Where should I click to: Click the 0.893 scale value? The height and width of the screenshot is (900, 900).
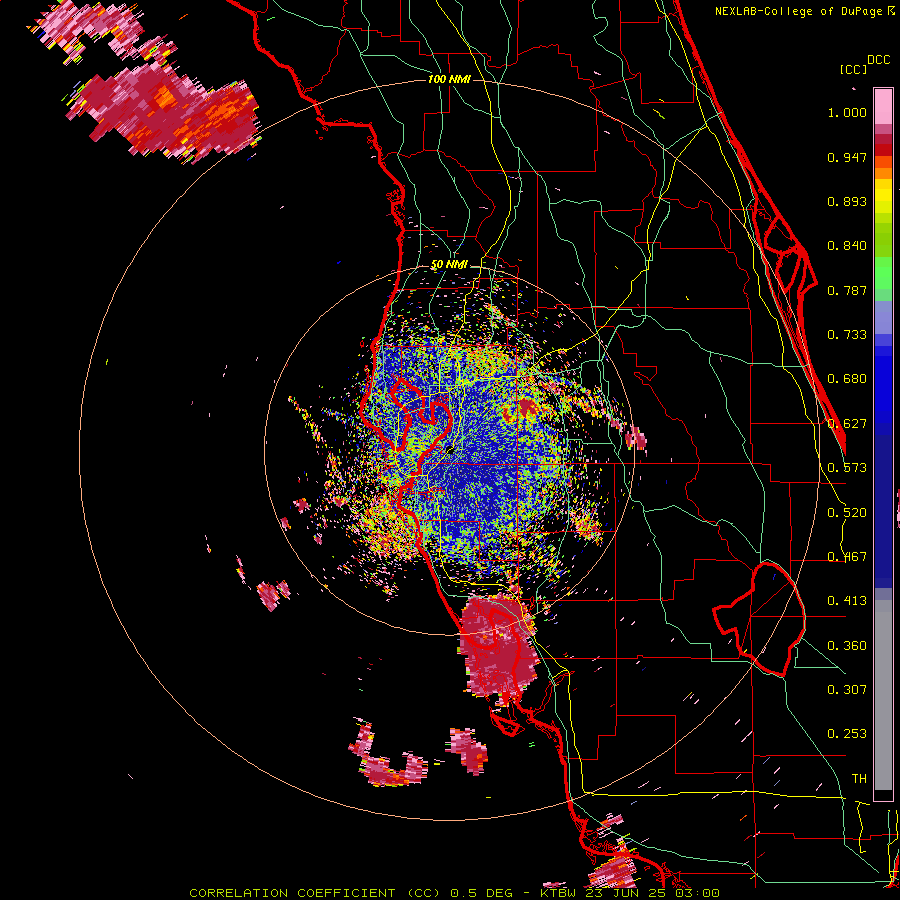click(847, 201)
